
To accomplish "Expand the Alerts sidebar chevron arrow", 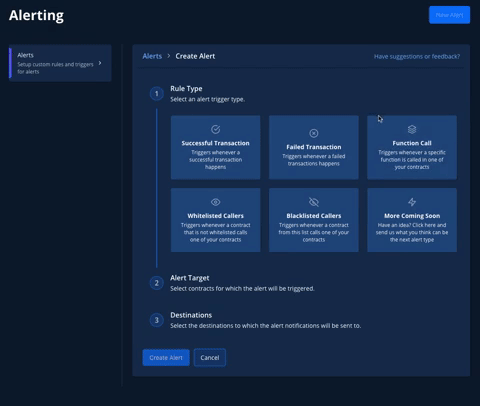I will (100, 63).
